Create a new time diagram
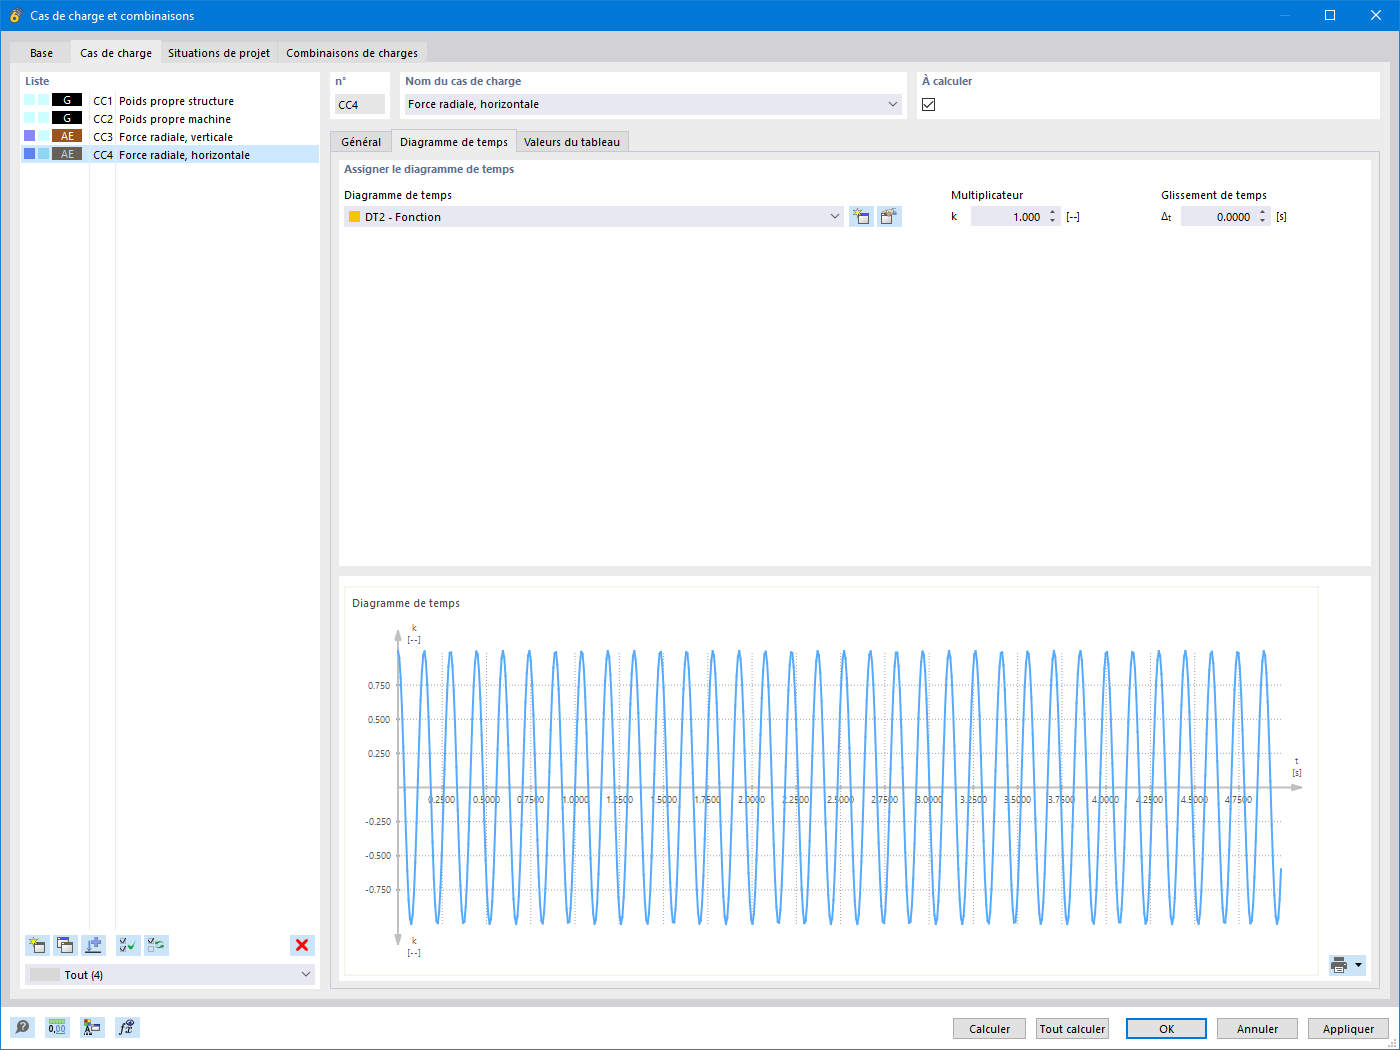The height and width of the screenshot is (1050, 1400). pos(861,216)
